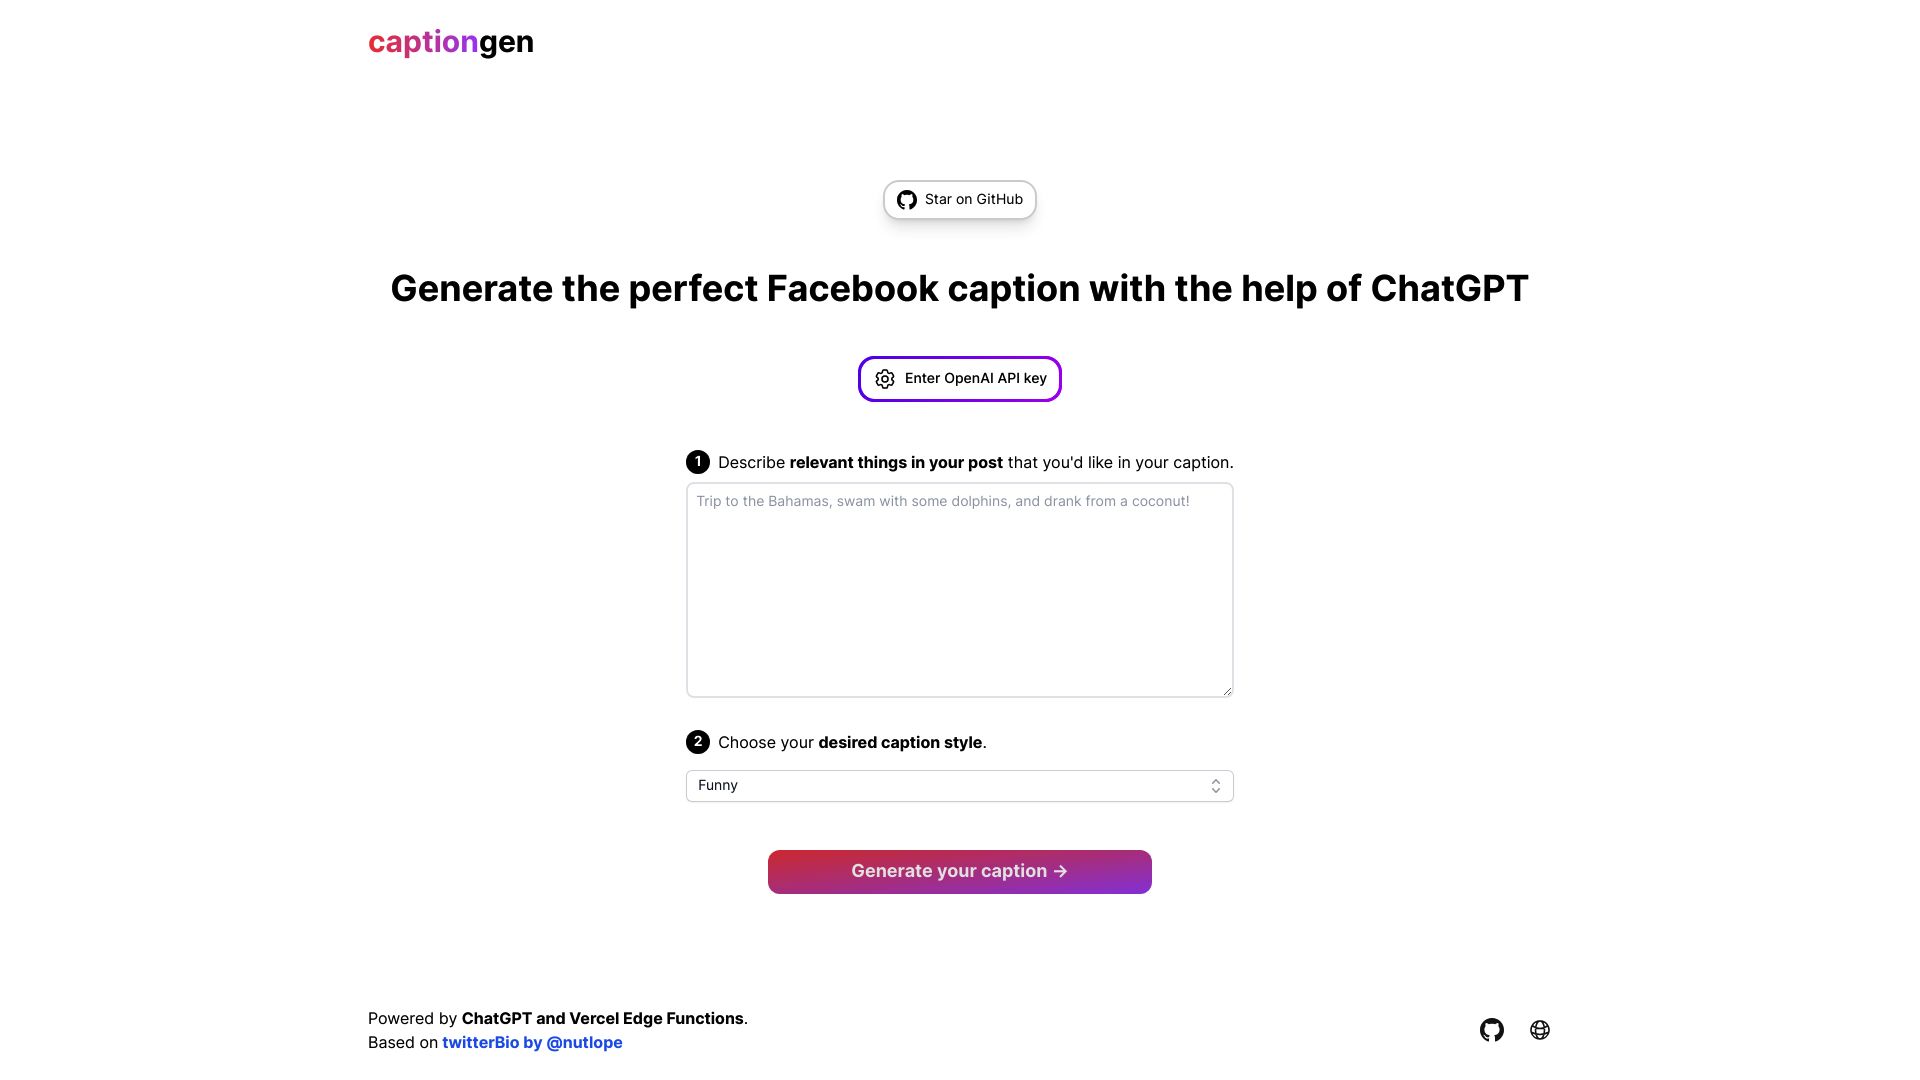Click the captiongen logo
The image size is (1920, 1080).
point(450,42)
